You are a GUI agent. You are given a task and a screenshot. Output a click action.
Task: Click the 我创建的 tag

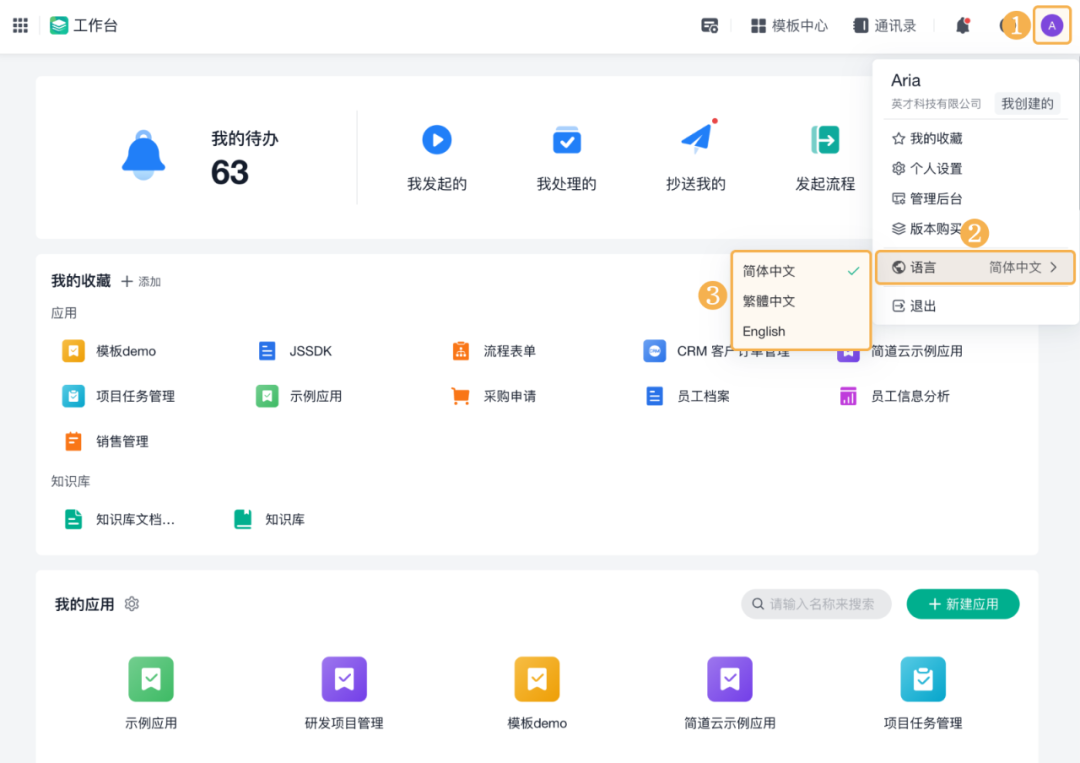pyautogui.click(x=1027, y=103)
